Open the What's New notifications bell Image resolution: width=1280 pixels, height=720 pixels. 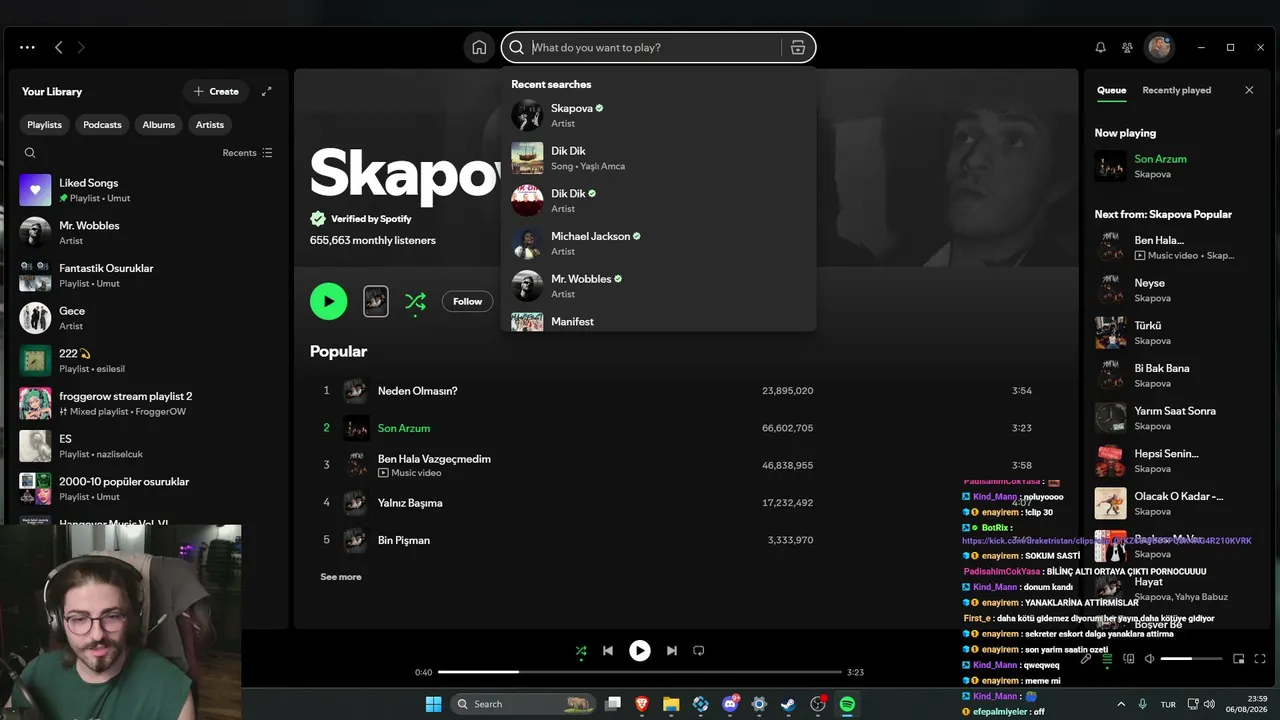coord(1100,47)
